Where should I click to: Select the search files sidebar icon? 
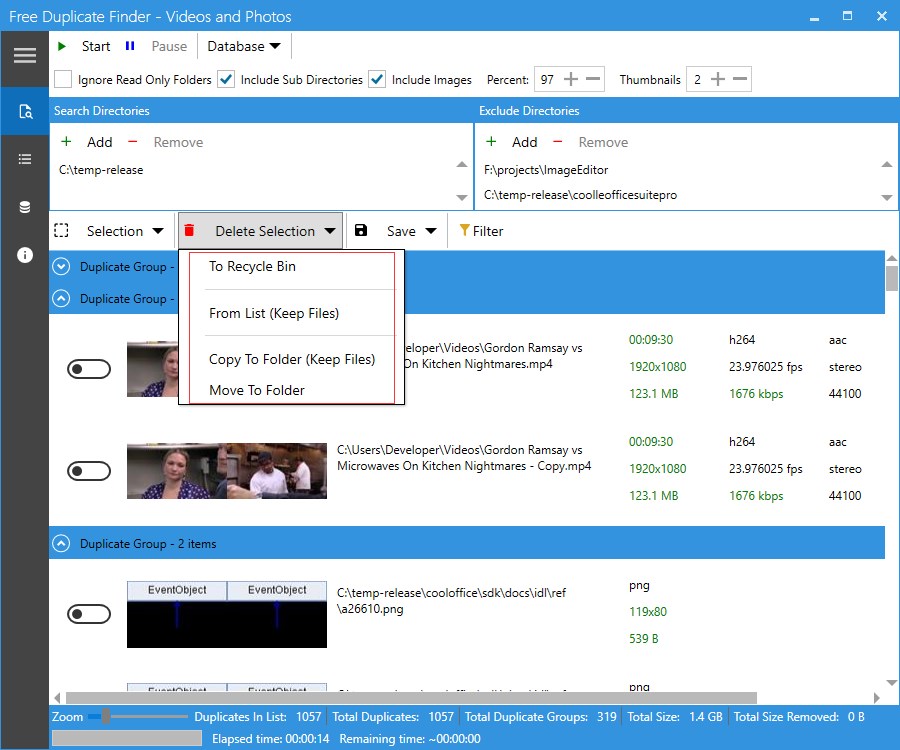[x=25, y=111]
